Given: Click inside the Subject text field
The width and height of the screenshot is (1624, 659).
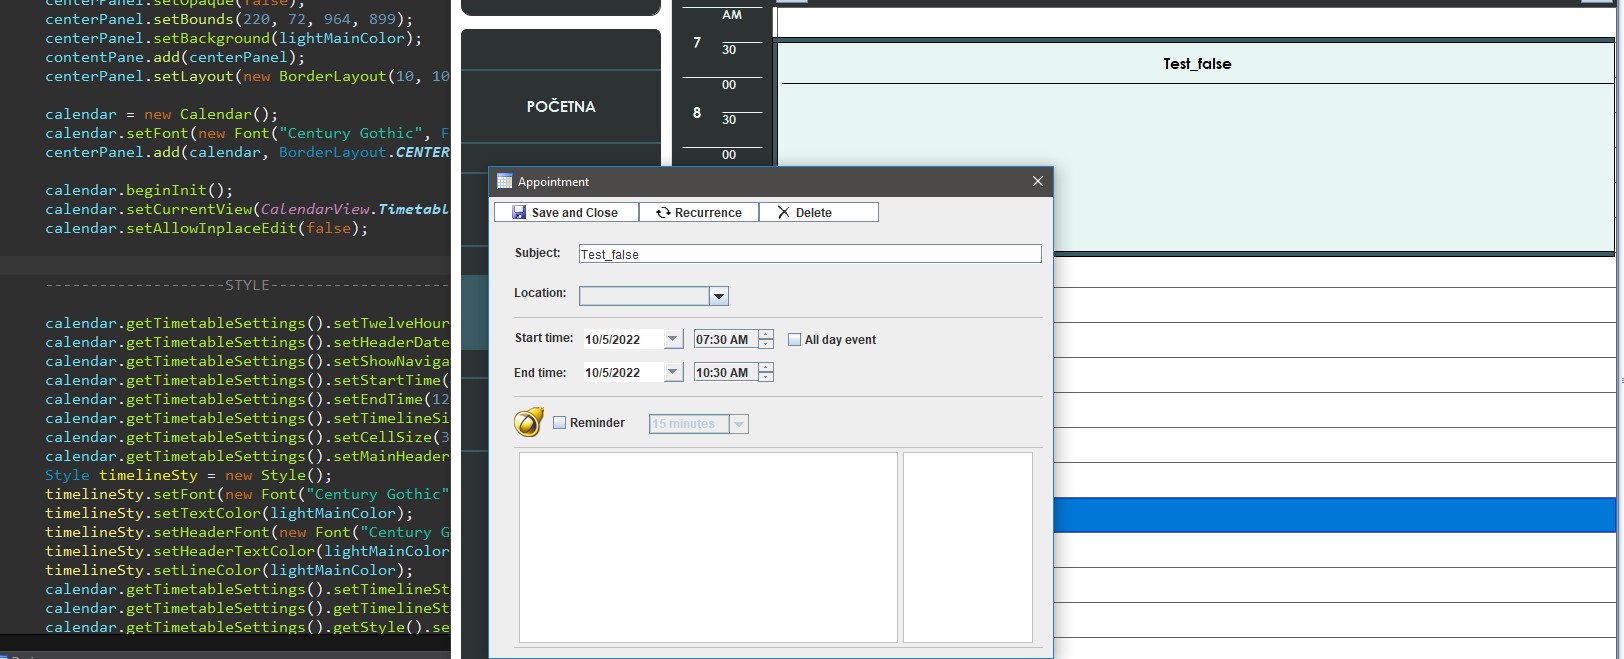Looking at the screenshot, I should [810, 254].
